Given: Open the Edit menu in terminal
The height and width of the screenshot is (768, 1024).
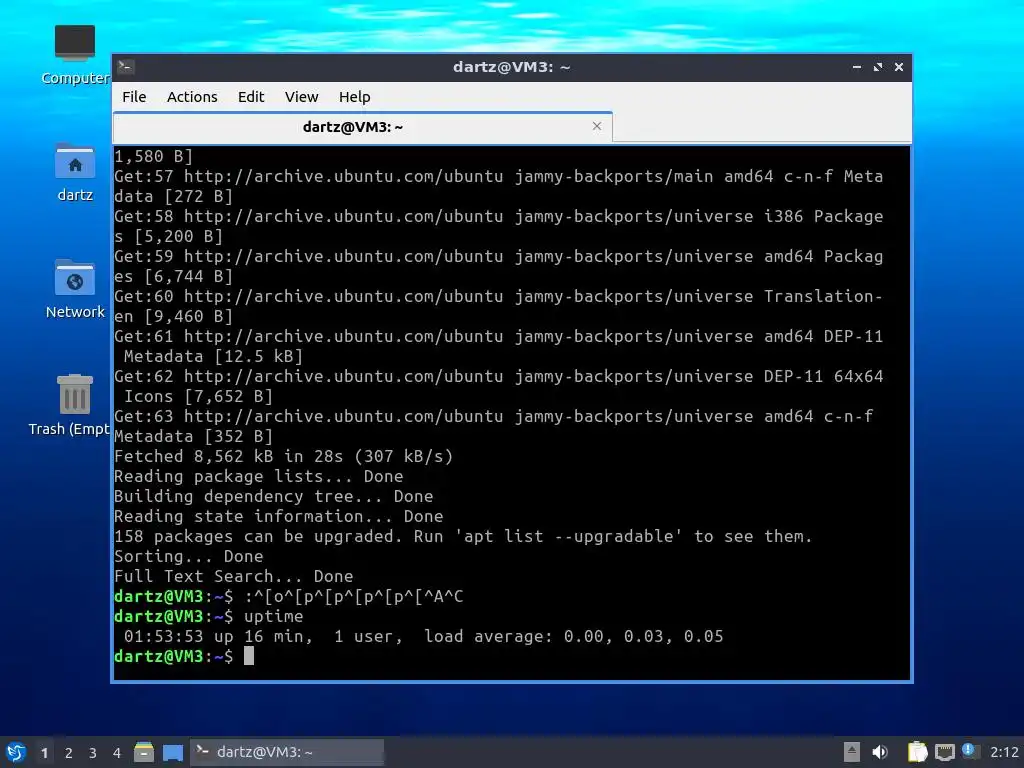Looking at the screenshot, I should coord(251,97).
